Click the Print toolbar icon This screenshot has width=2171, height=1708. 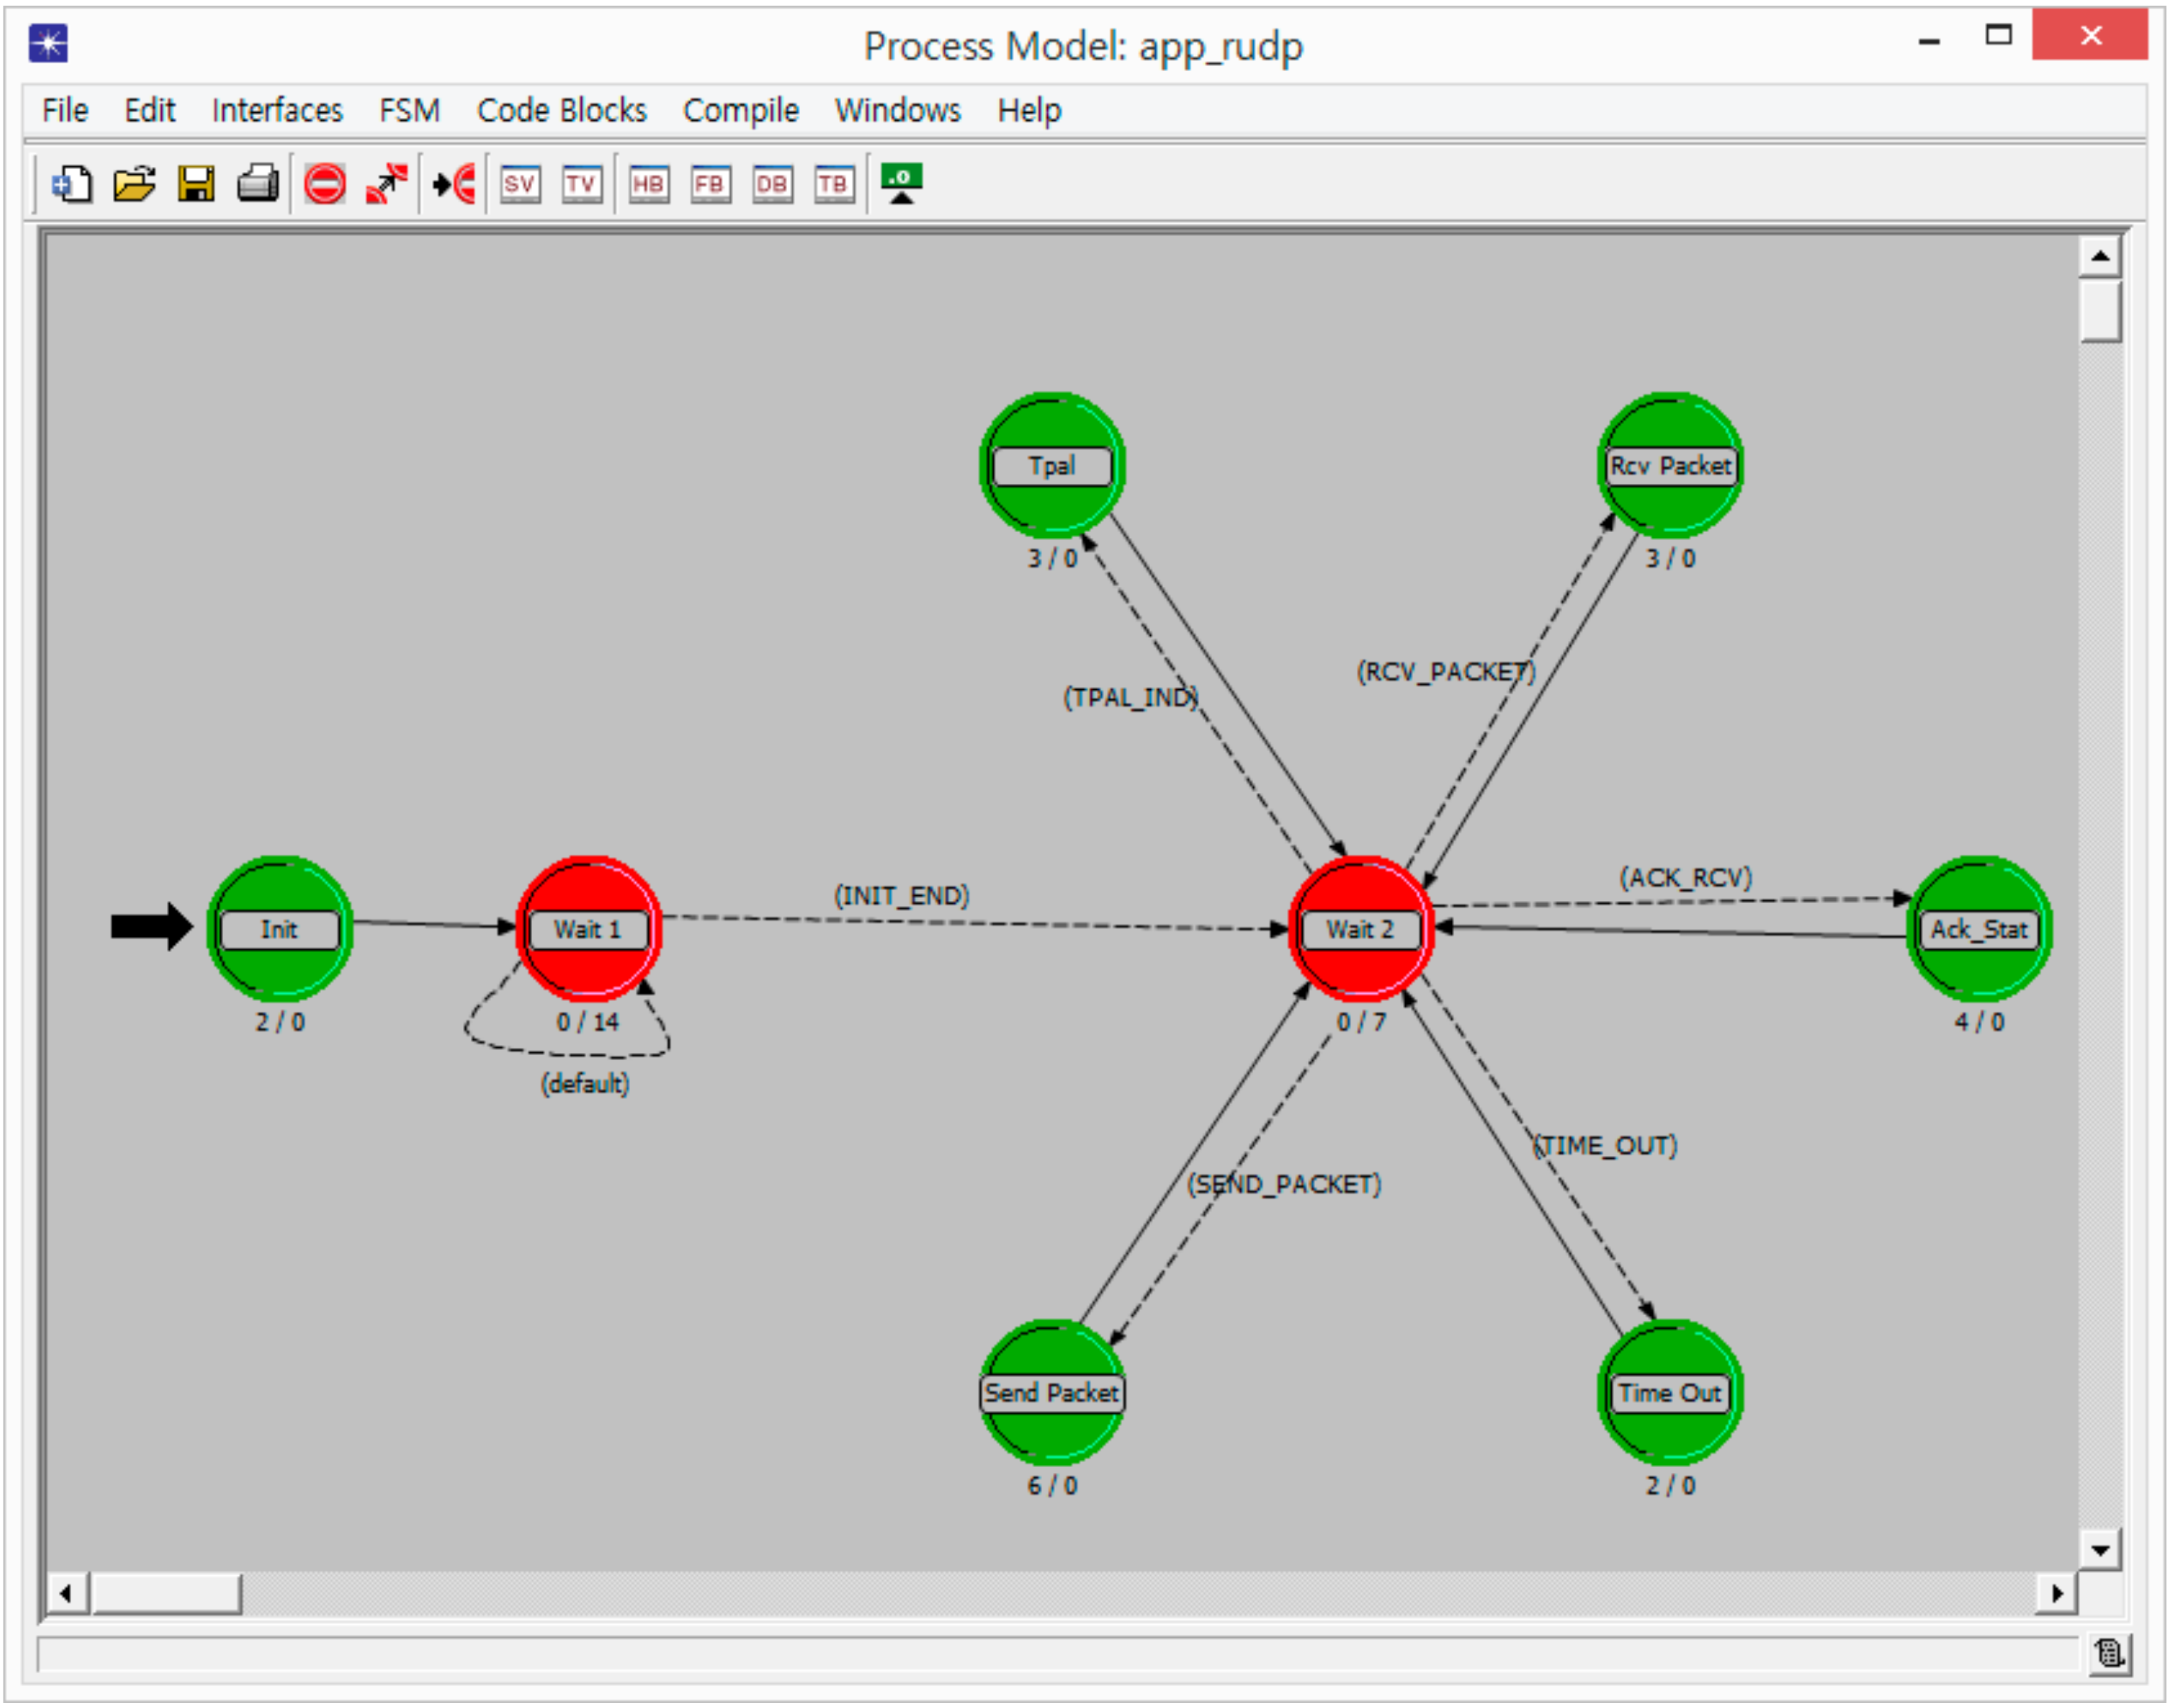click(x=258, y=184)
